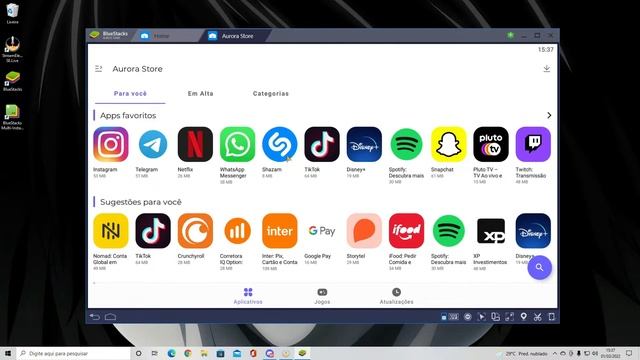Screen dimensions: 640x360
Task: Click the BlueStacks scissors screenshot icon
Action: (538, 317)
